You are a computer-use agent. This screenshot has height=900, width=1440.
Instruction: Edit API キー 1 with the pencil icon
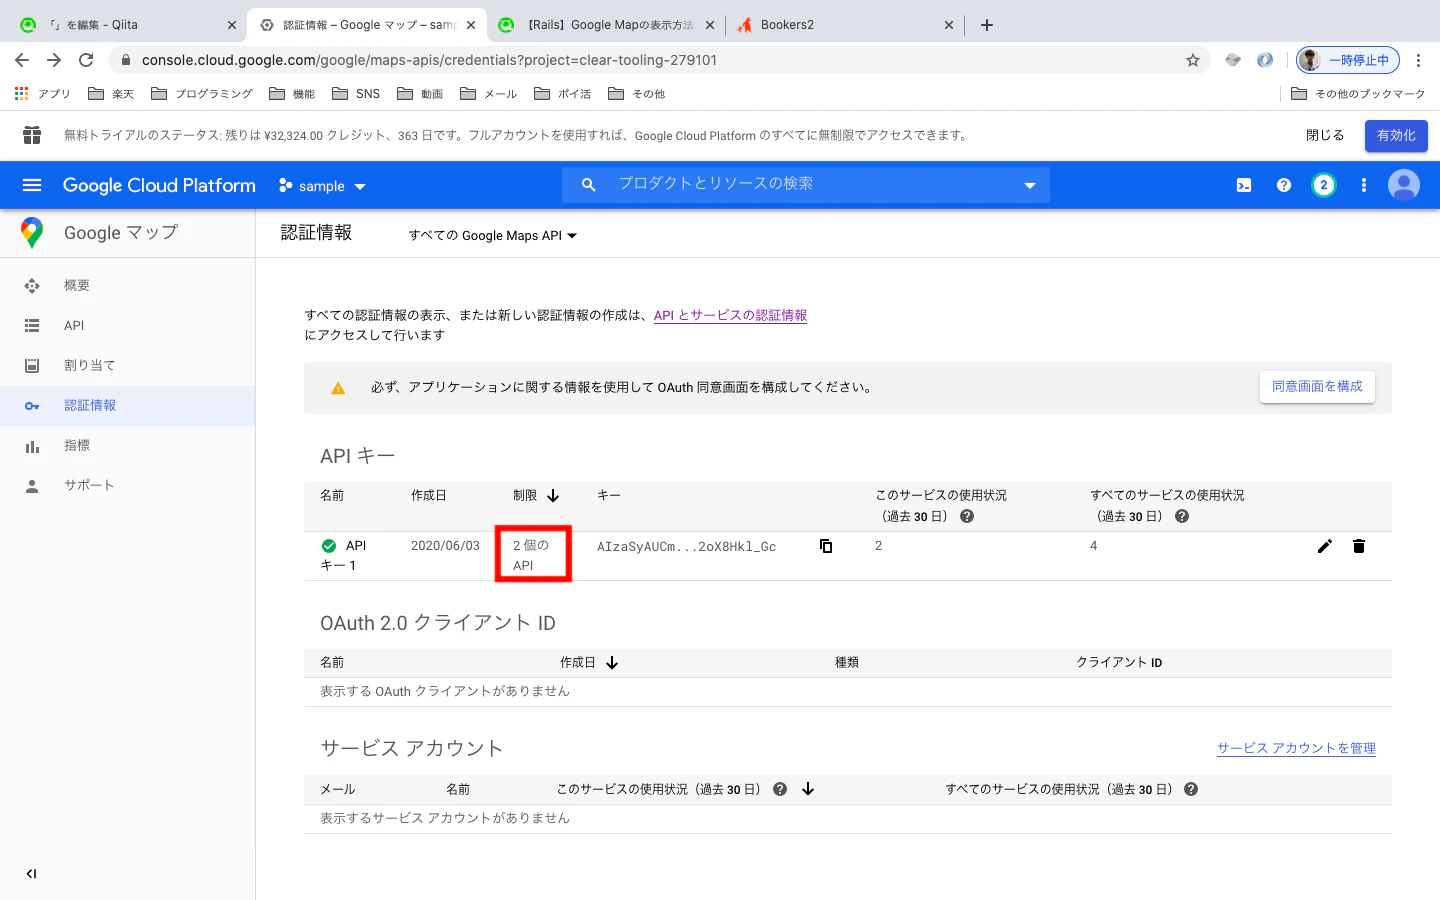(x=1325, y=546)
